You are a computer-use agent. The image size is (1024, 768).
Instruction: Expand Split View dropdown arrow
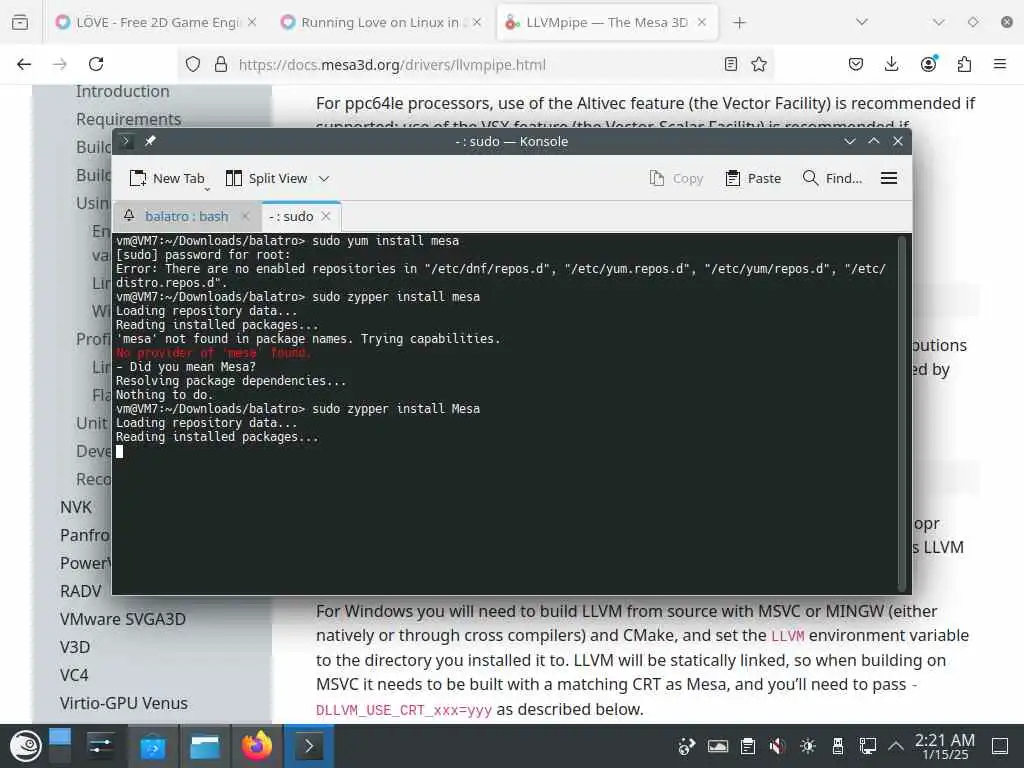point(324,178)
